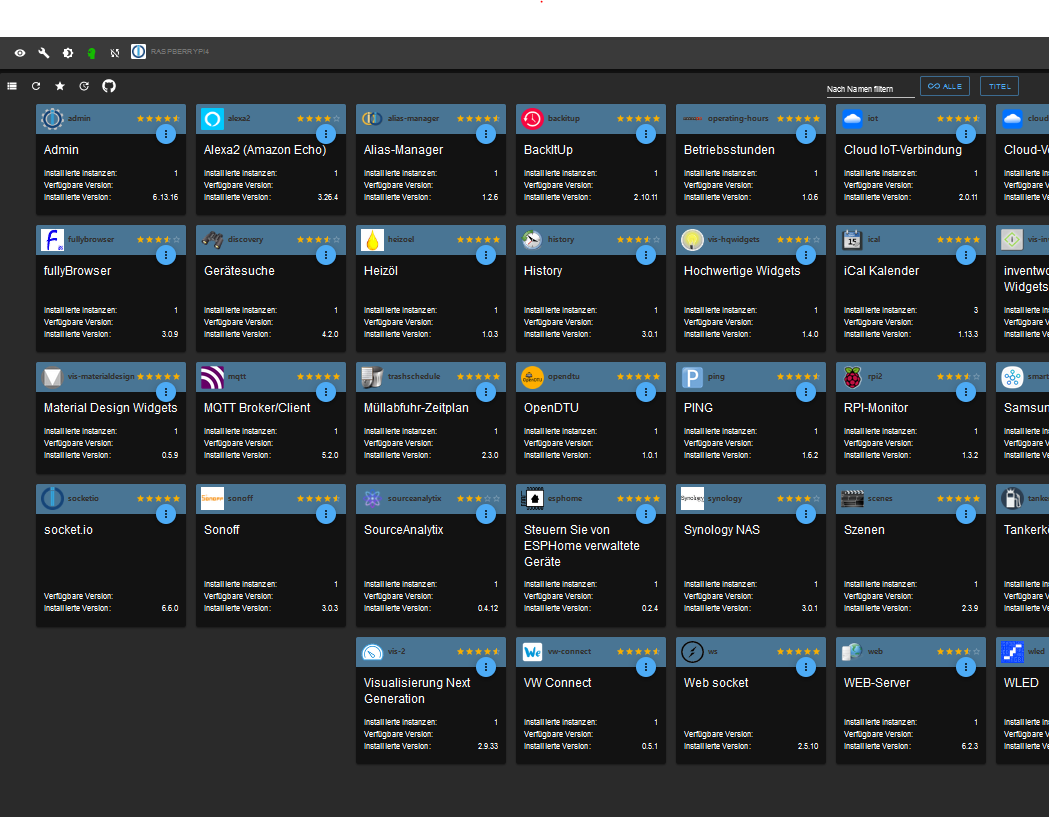Click the ioBroker logo beside RASPBERRYPI4
This screenshot has width=1049, height=817.
[x=138, y=52]
